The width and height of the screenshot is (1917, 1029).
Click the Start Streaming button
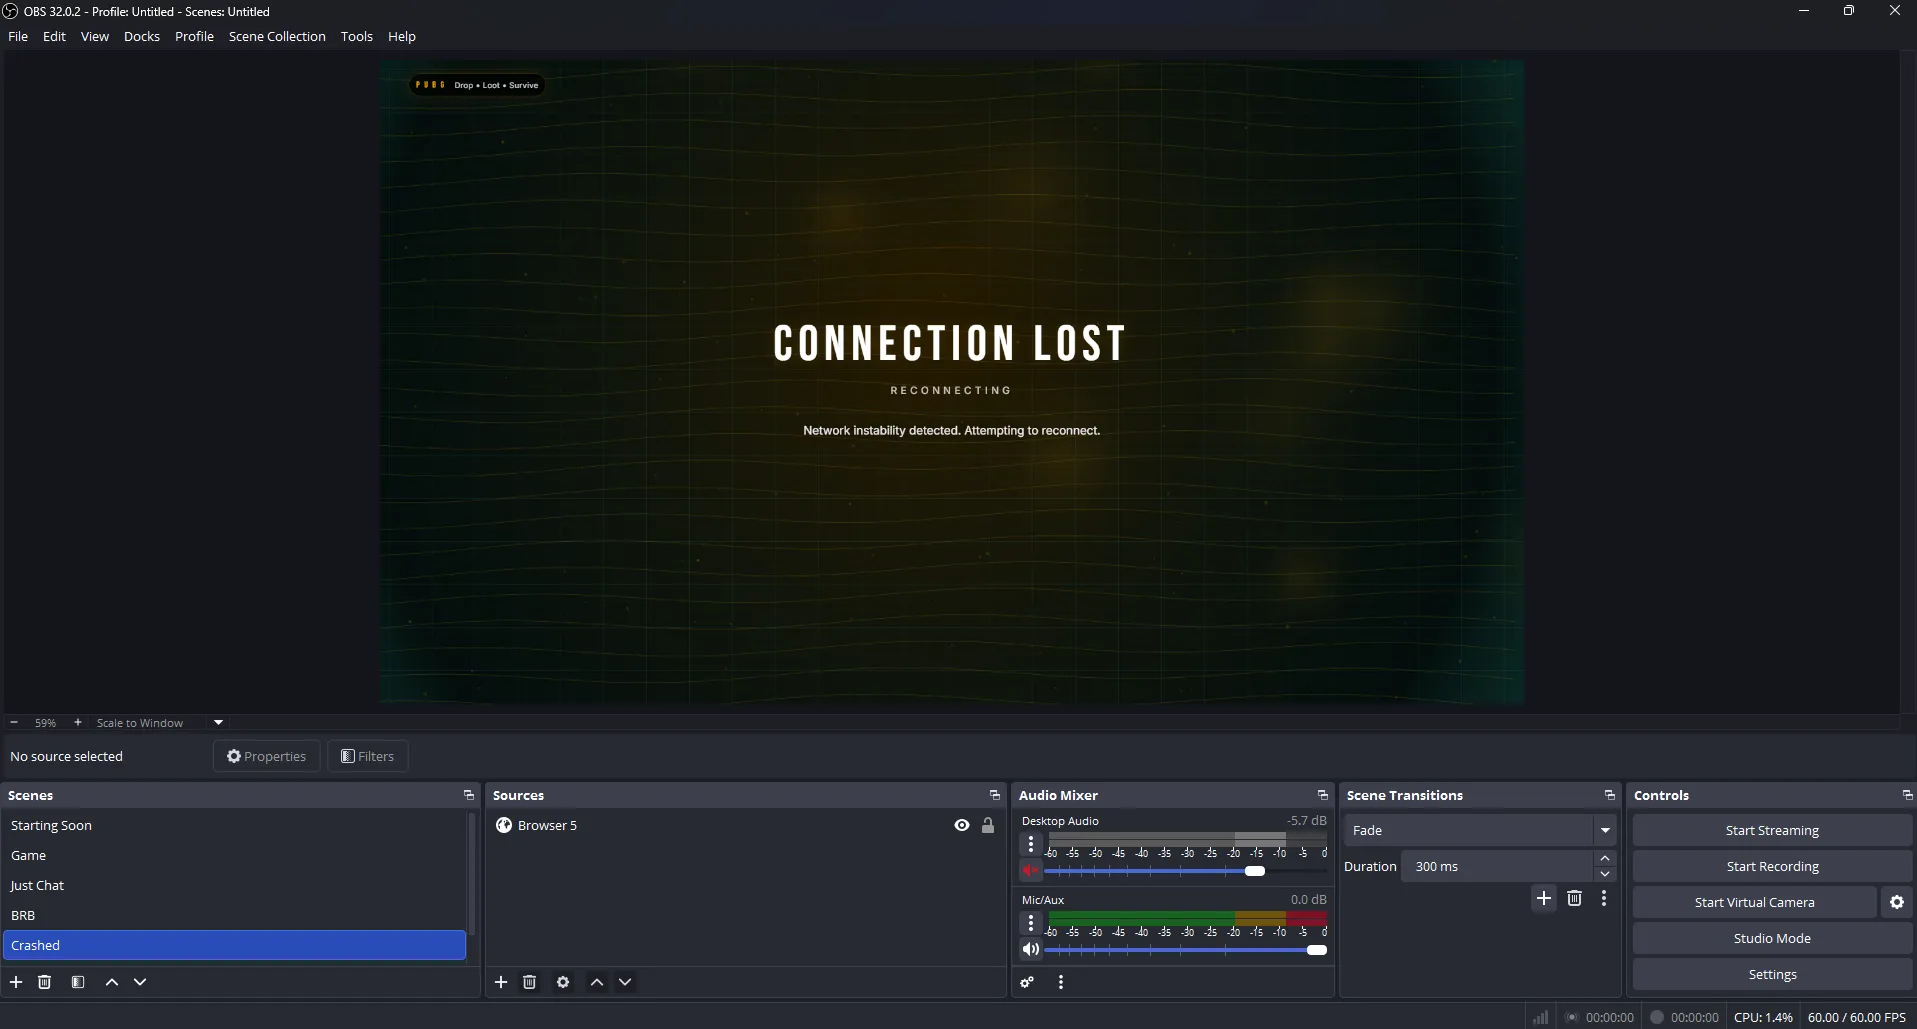pyautogui.click(x=1772, y=829)
